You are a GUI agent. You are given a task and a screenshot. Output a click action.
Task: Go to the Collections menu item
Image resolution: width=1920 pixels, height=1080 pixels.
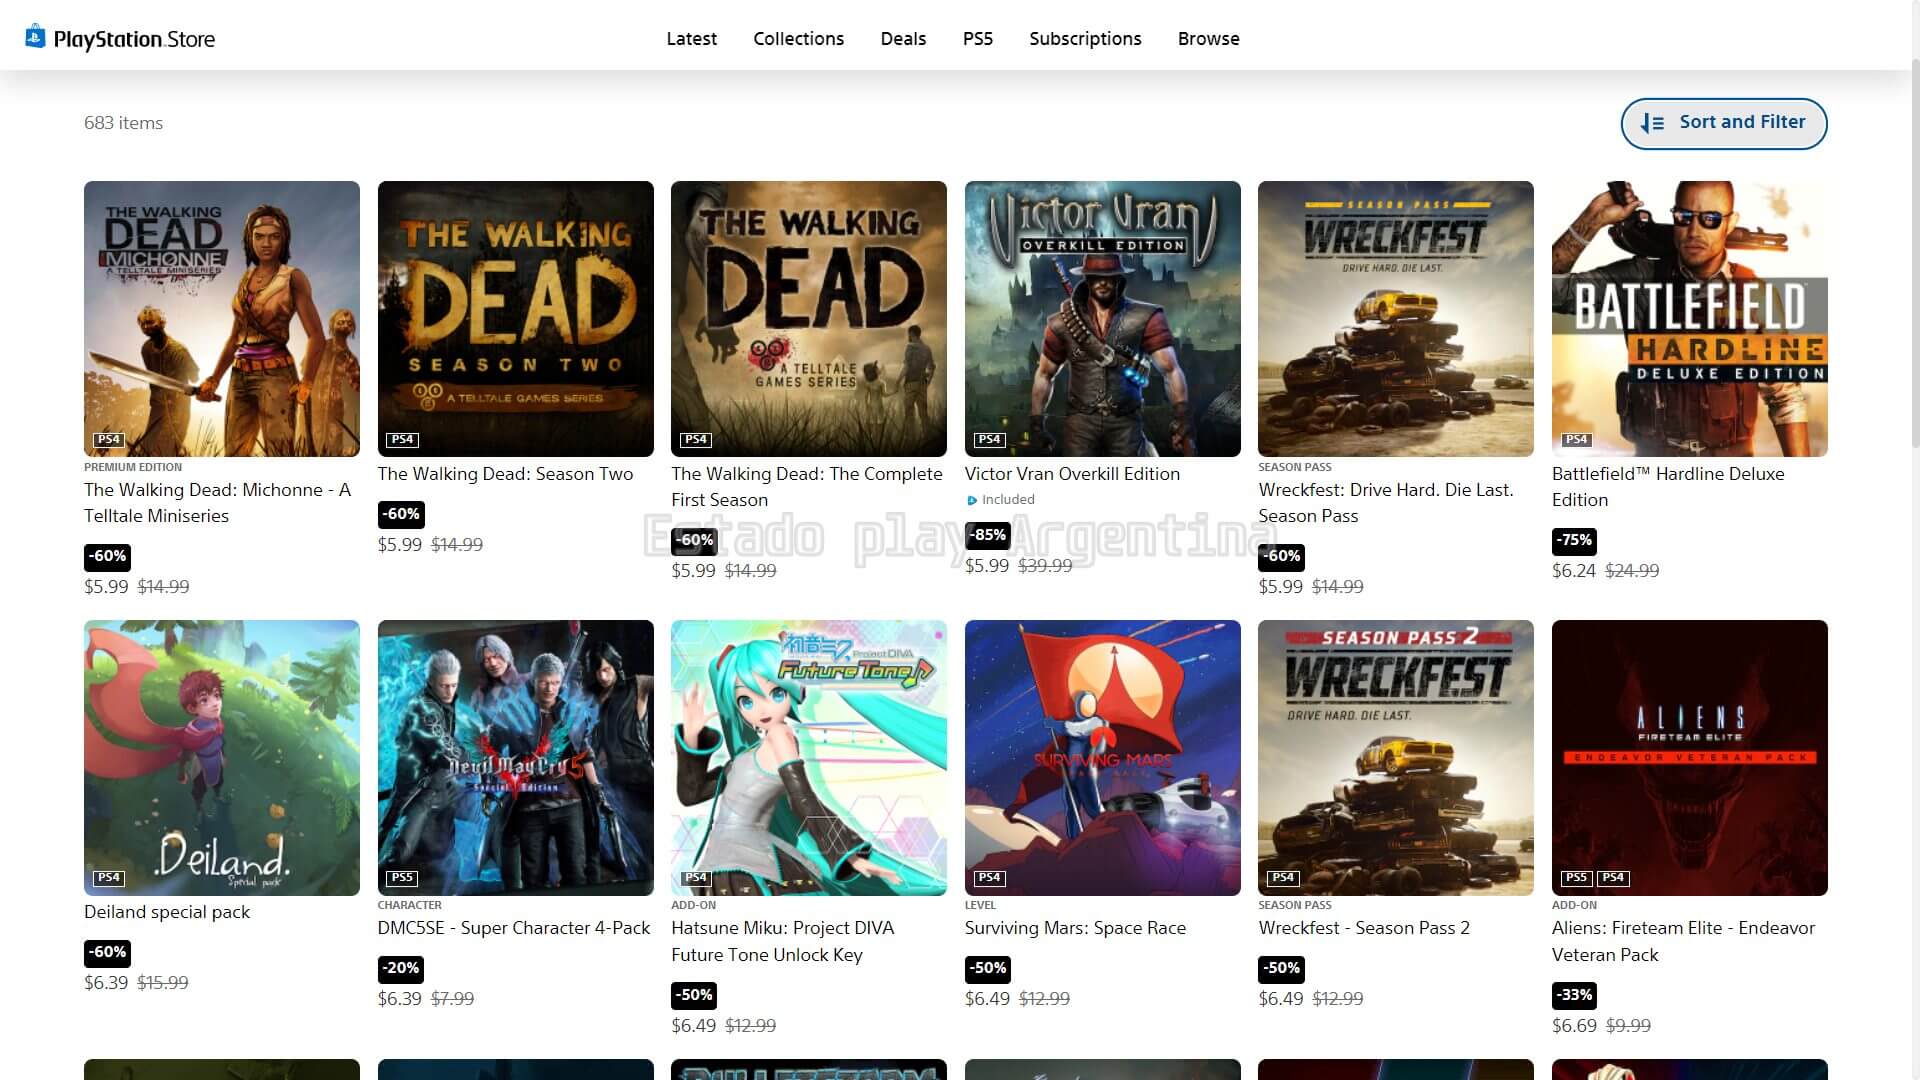[798, 39]
